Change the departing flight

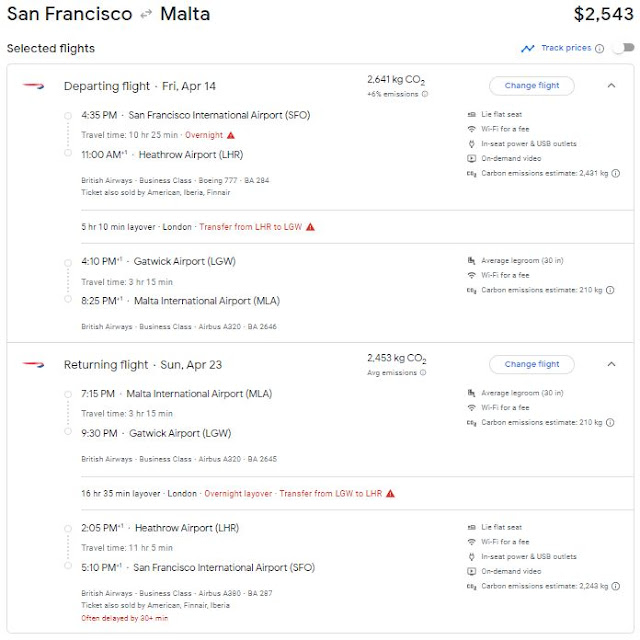[x=532, y=86]
